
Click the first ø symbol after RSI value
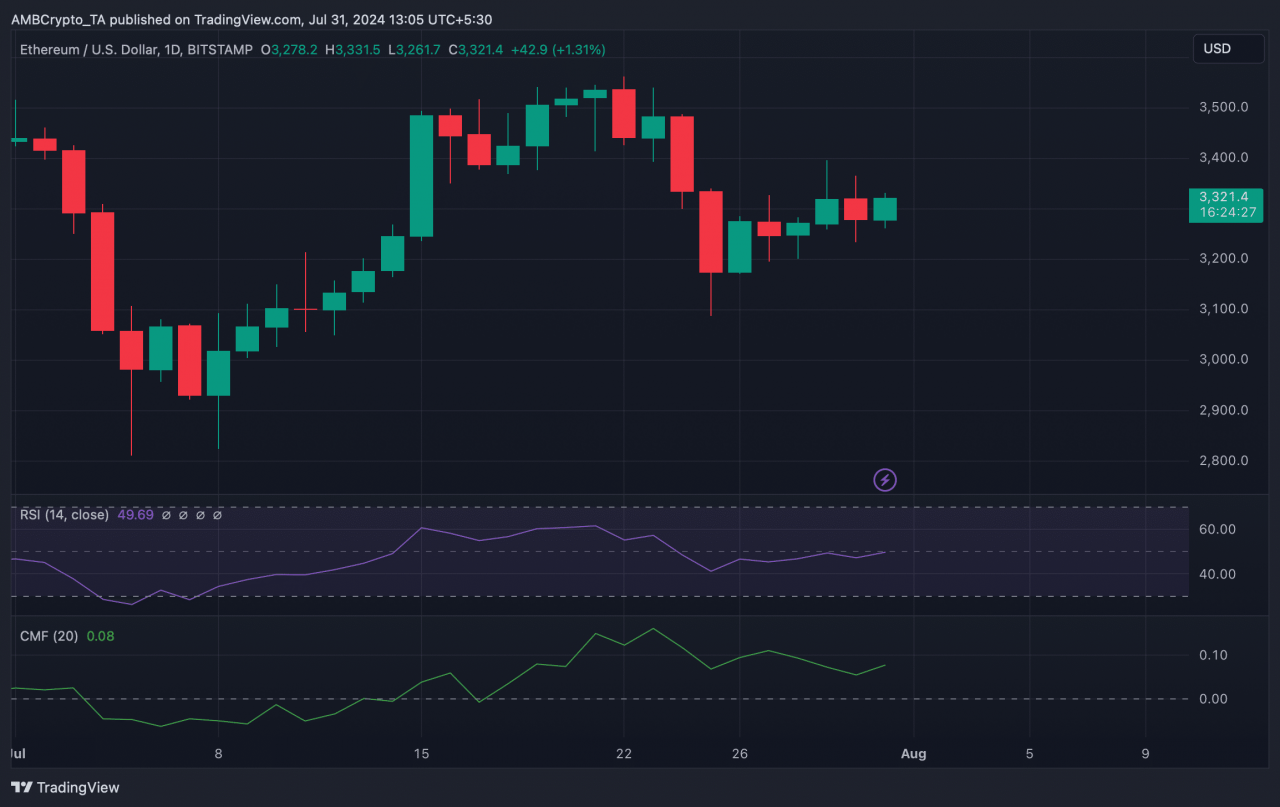tap(166, 515)
